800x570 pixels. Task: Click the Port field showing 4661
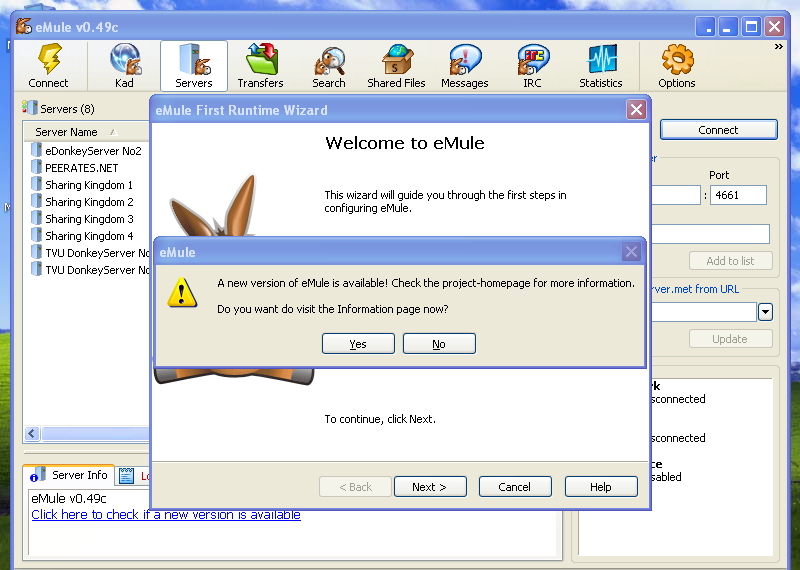pyautogui.click(x=738, y=195)
